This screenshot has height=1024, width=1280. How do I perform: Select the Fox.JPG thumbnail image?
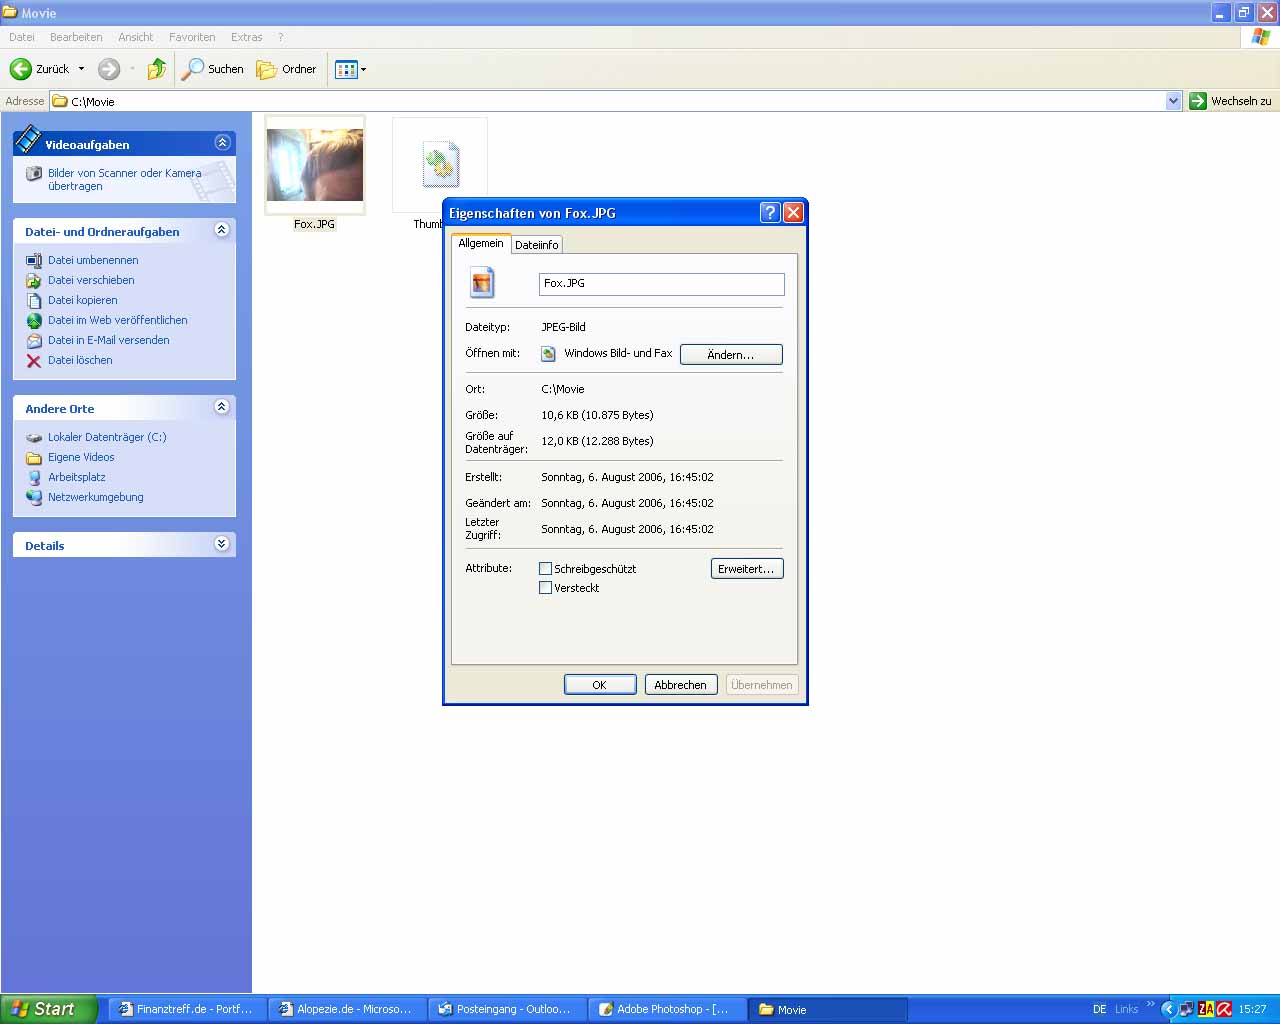point(315,165)
